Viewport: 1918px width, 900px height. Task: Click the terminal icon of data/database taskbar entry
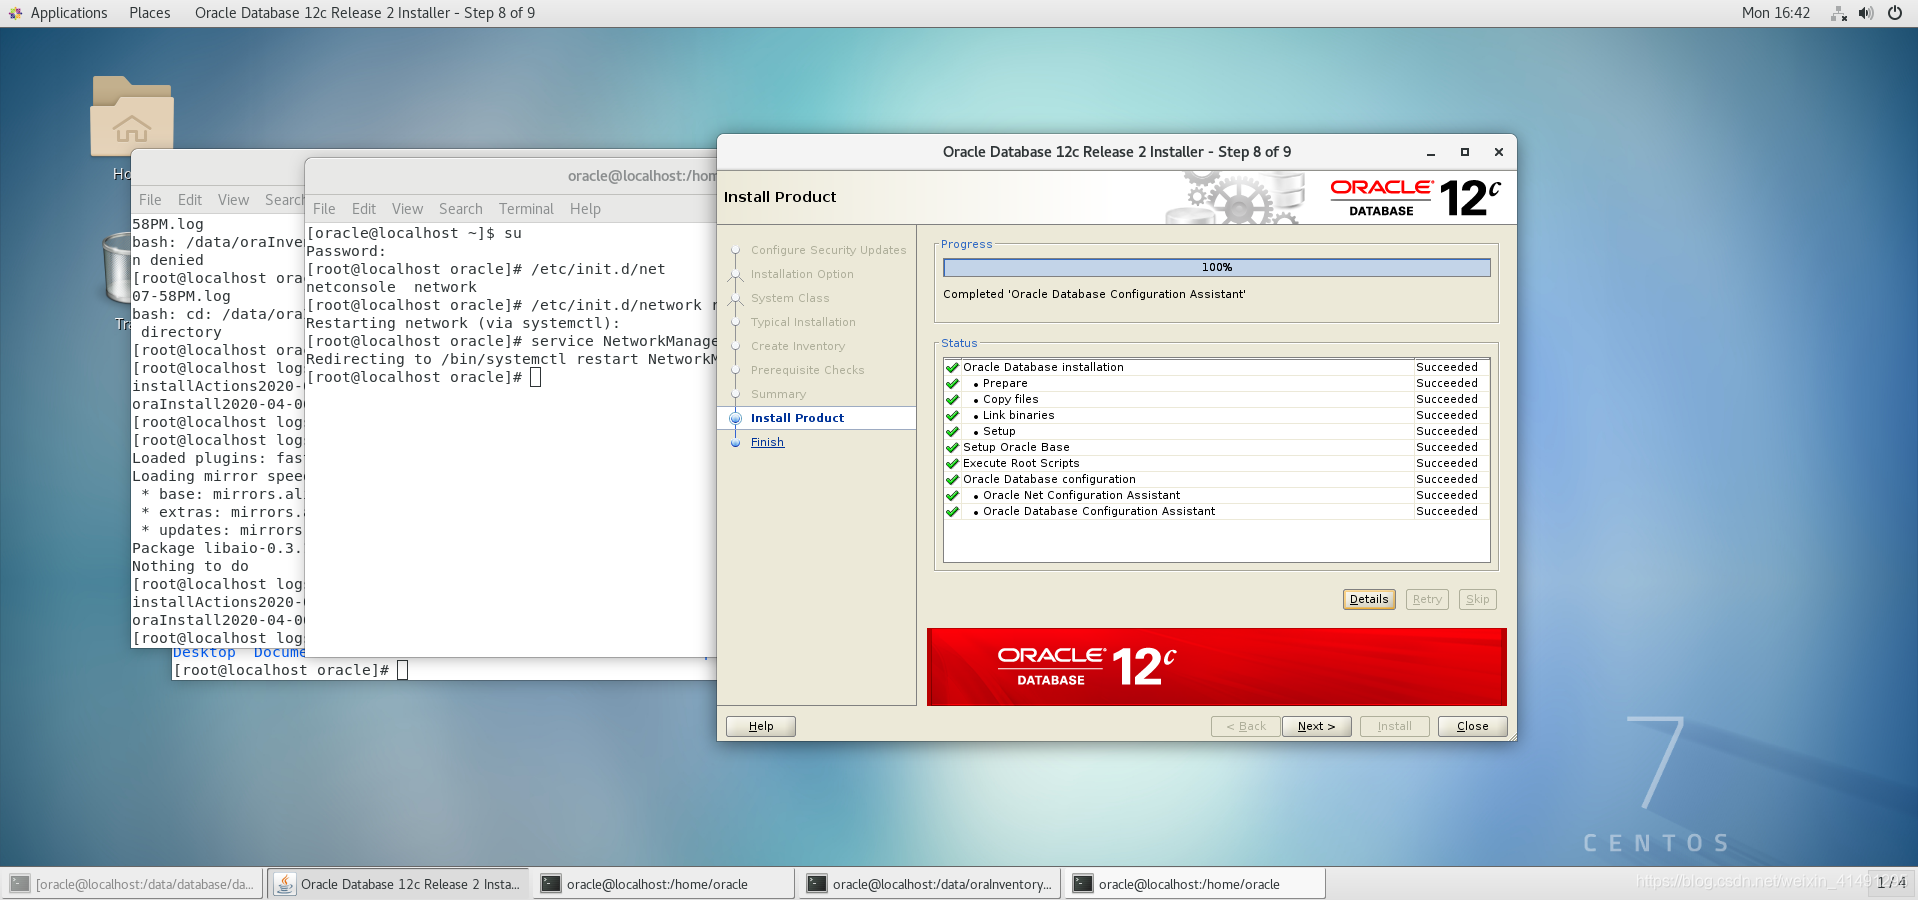click(x=19, y=884)
